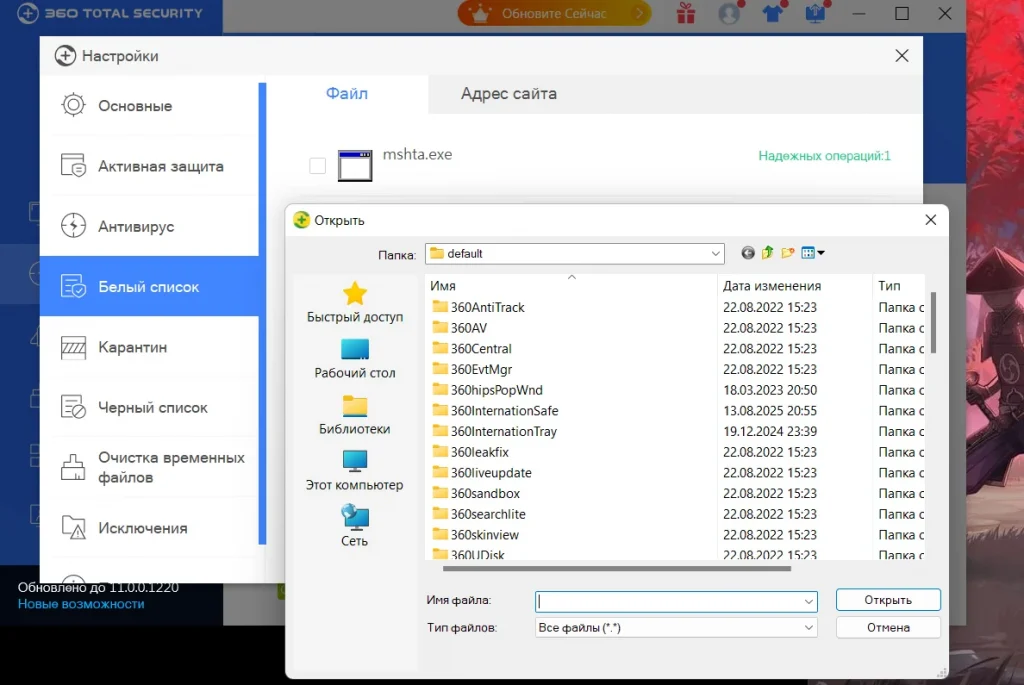Click the file list vertical scrollbar

point(933,323)
